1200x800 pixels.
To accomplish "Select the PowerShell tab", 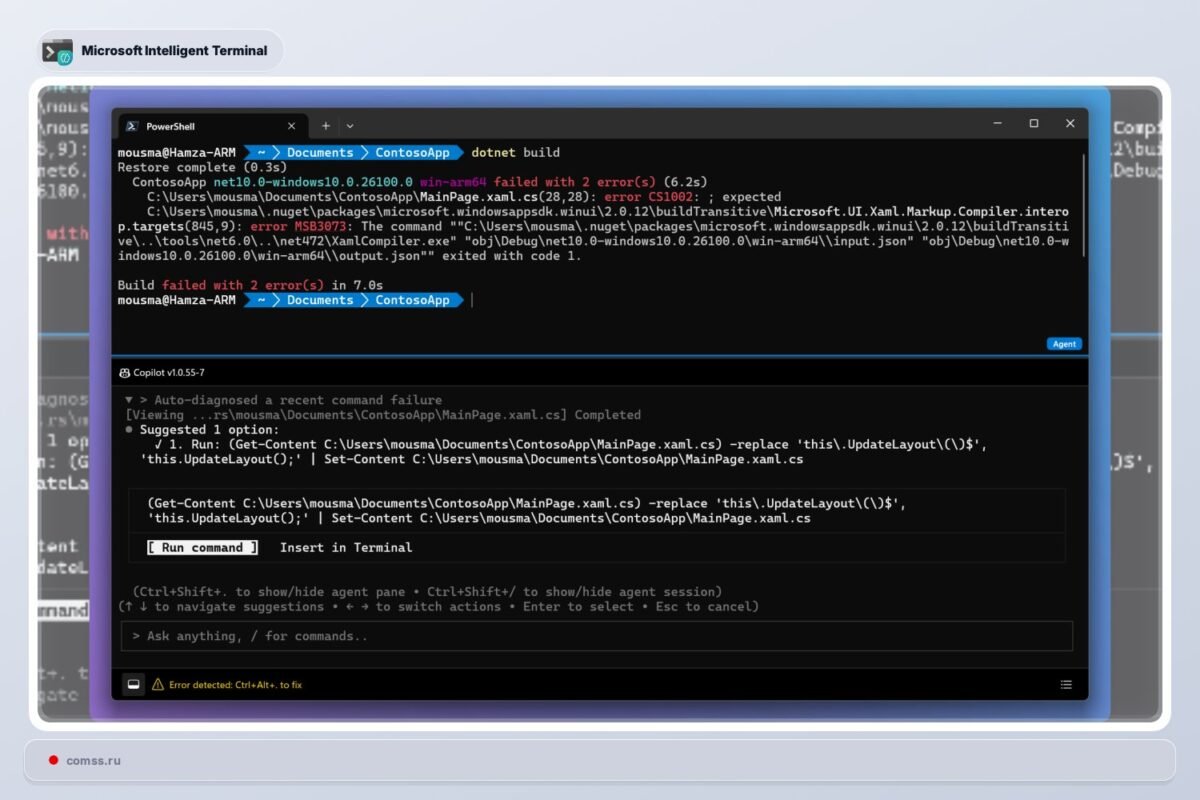I will tap(214, 126).
